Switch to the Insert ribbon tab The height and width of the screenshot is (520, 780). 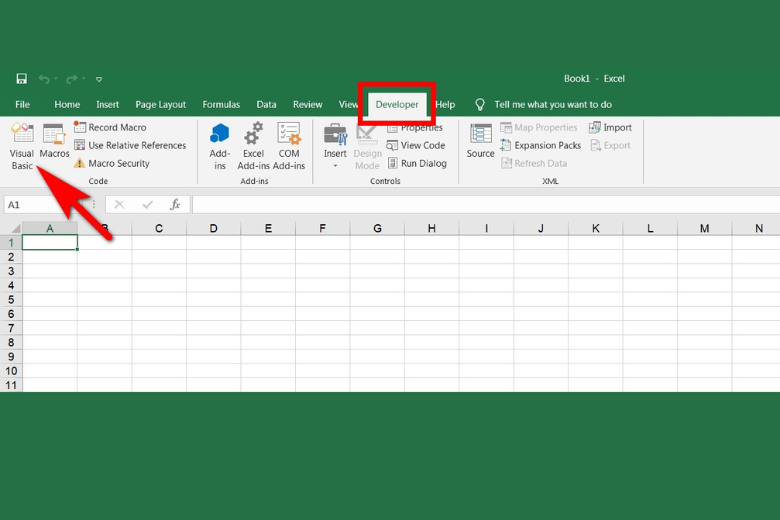[107, 104]
